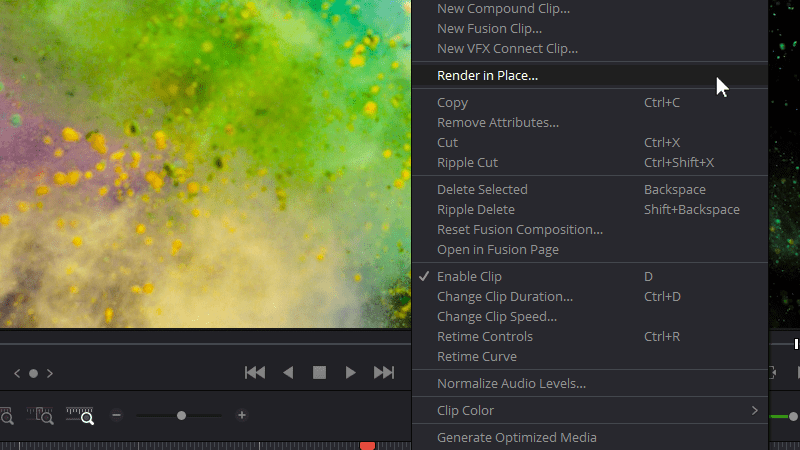Click the timeline zoom slider handle
This screenshot has height=450, width=800.
tap(181, 415)
